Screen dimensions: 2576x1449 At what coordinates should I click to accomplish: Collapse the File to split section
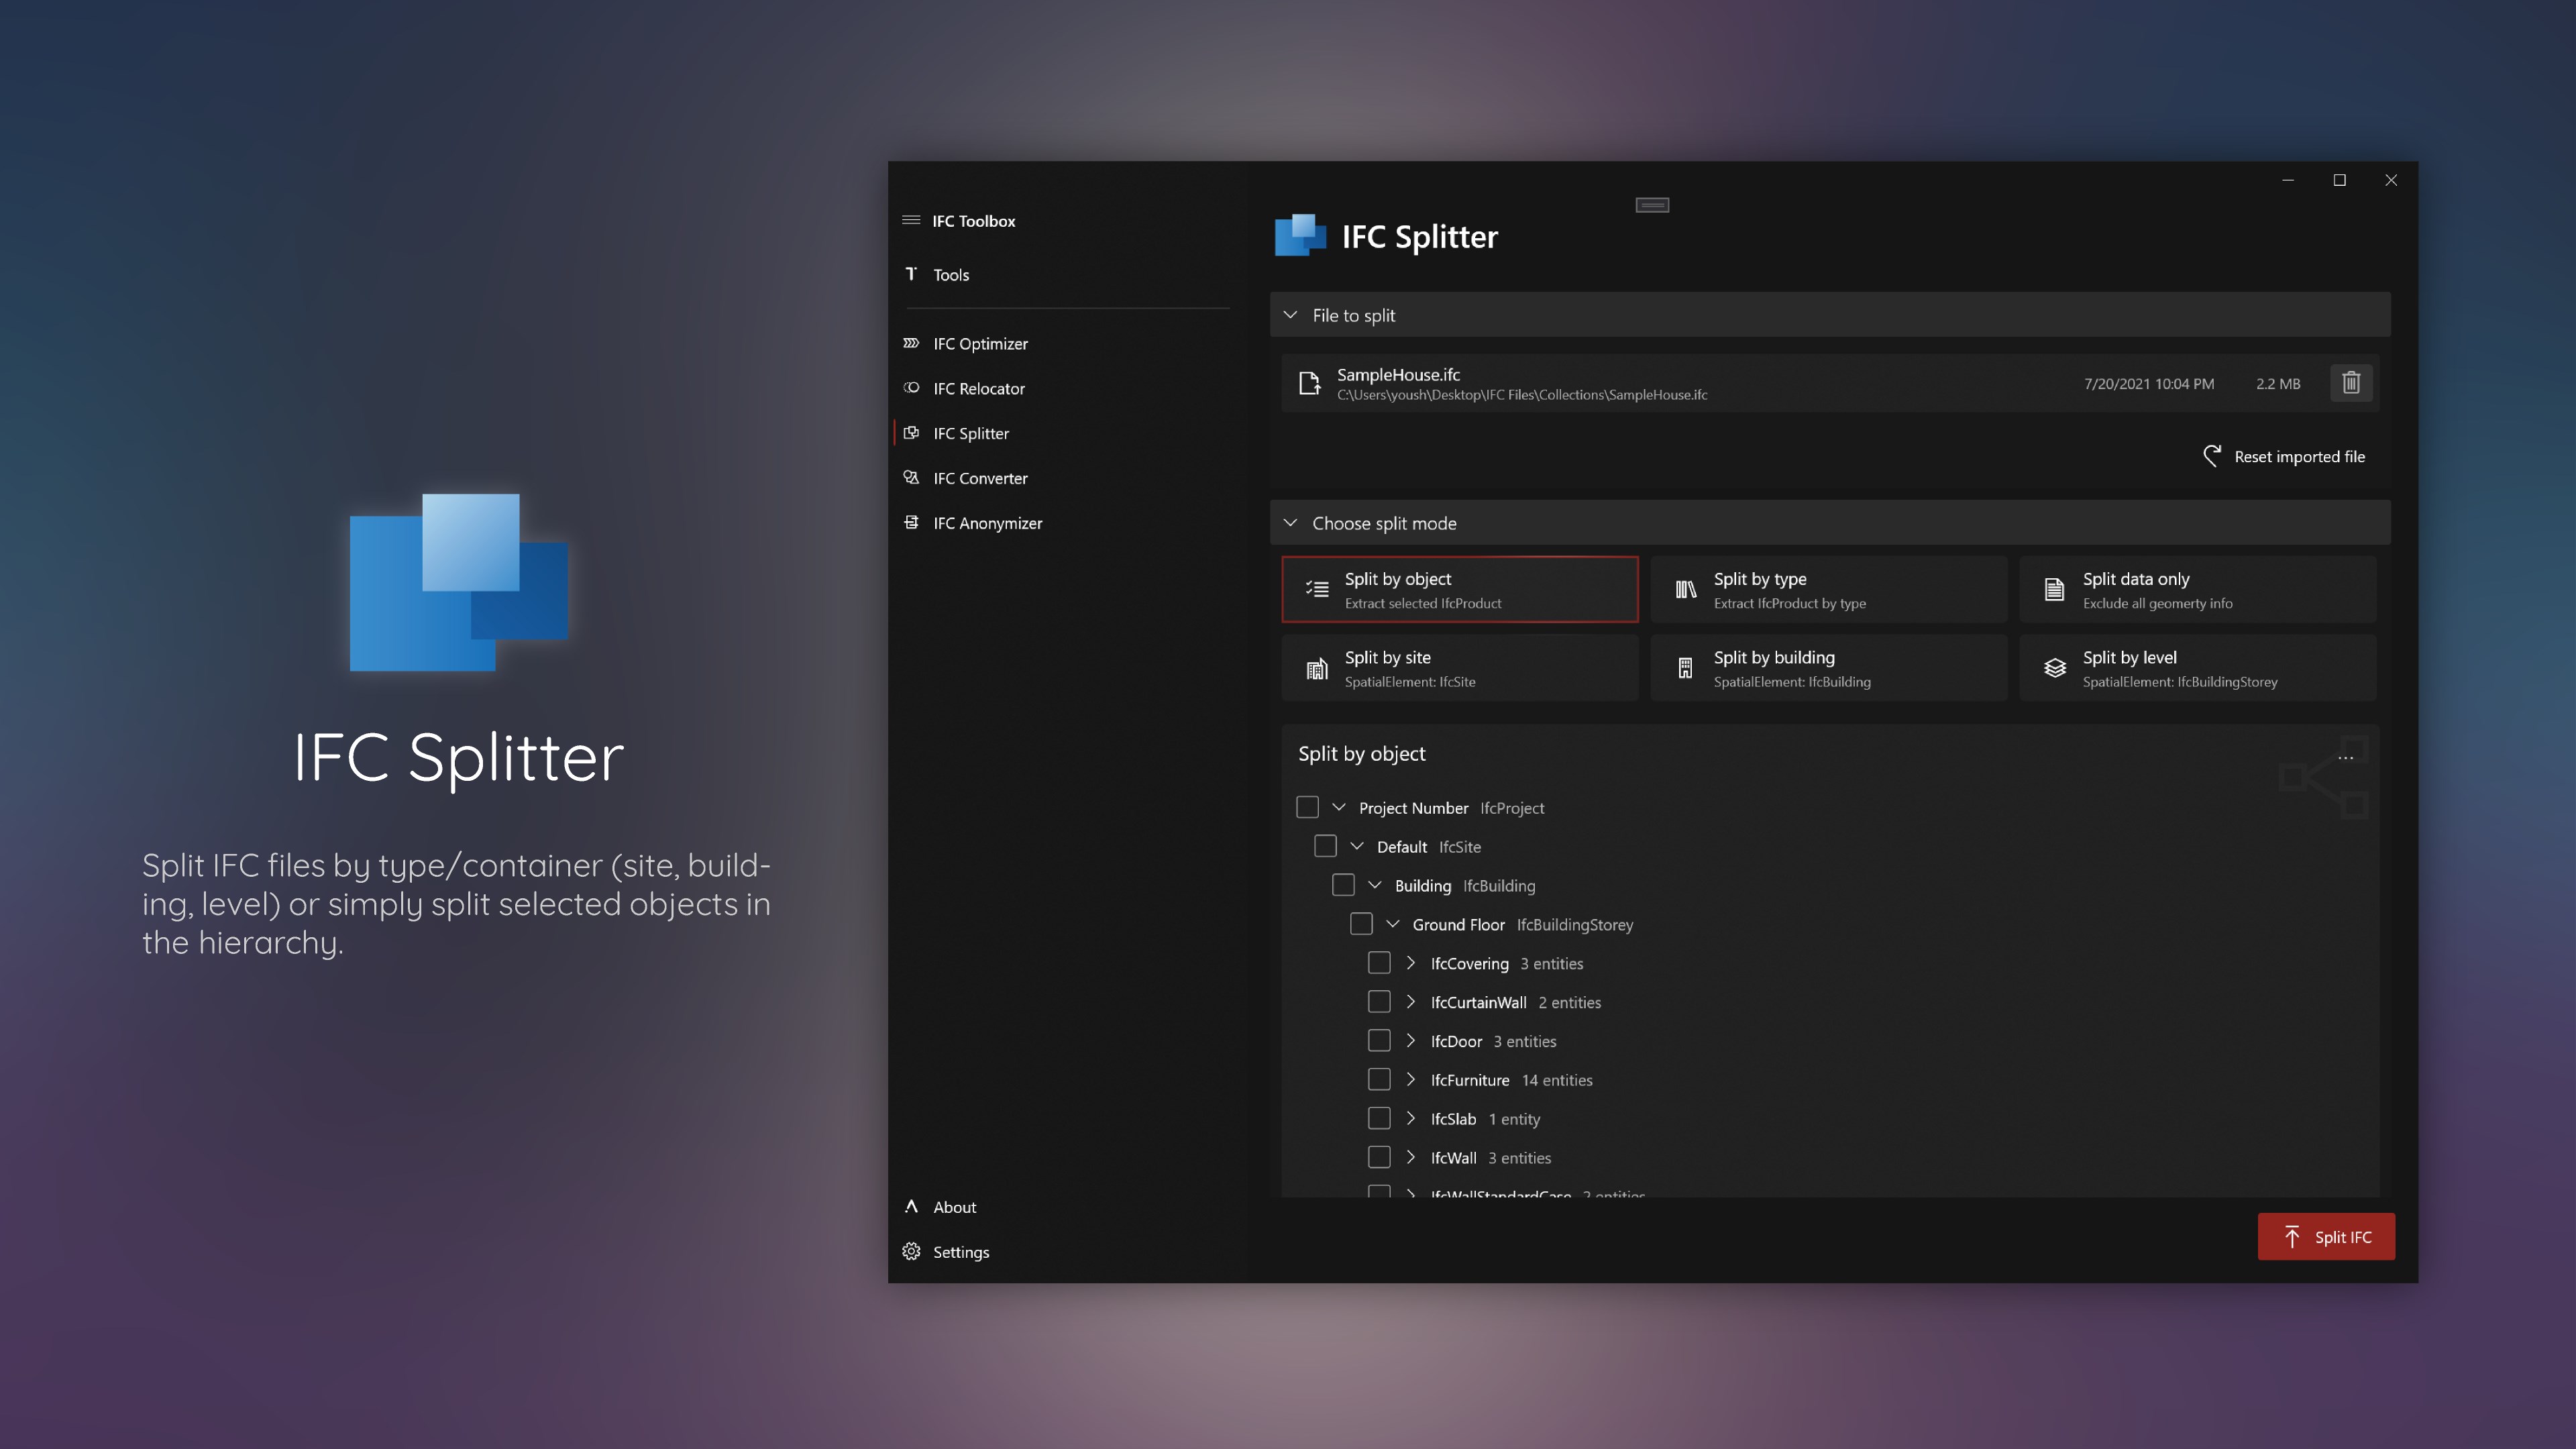click(x=1290, y=315)
